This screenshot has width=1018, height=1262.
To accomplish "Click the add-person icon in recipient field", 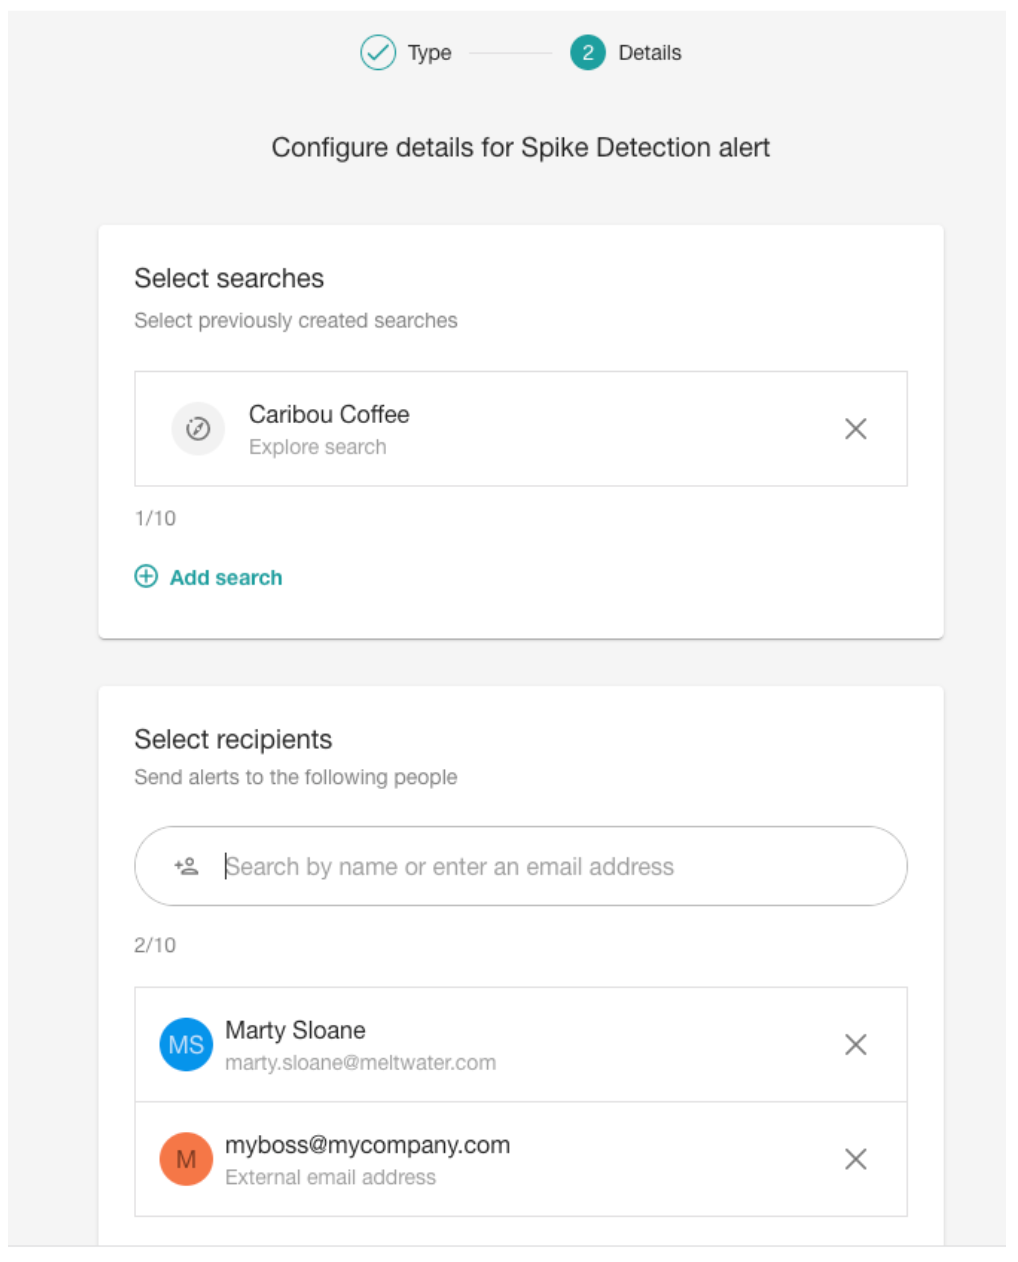I will tap(186, 866).
